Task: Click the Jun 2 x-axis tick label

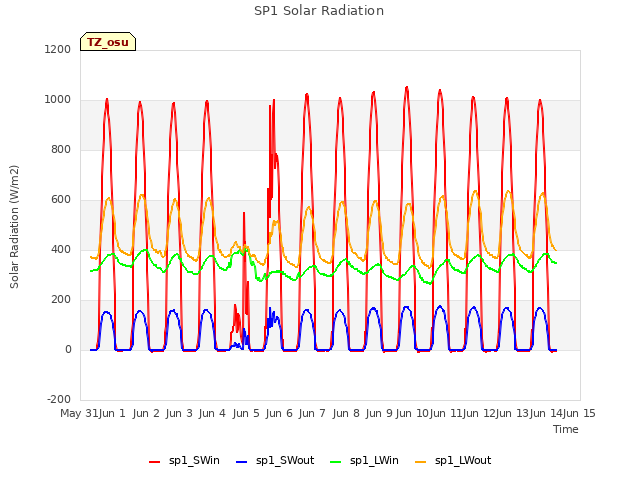Action: [x=146, y=413]
